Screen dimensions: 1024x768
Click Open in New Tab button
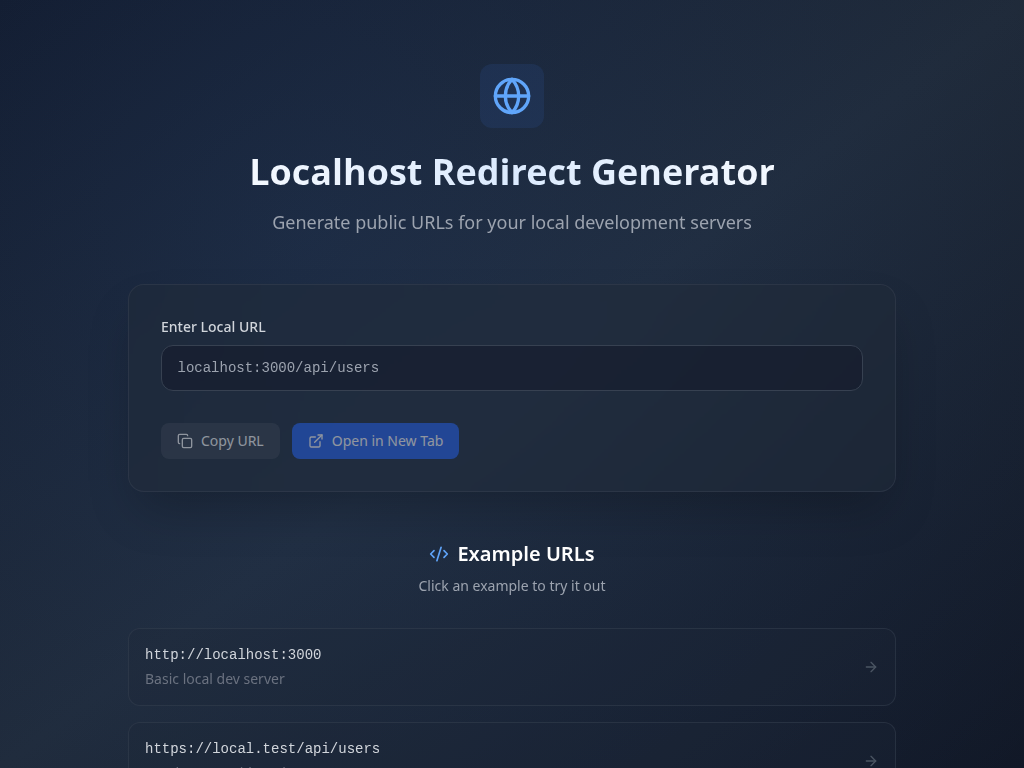[375, 441]
